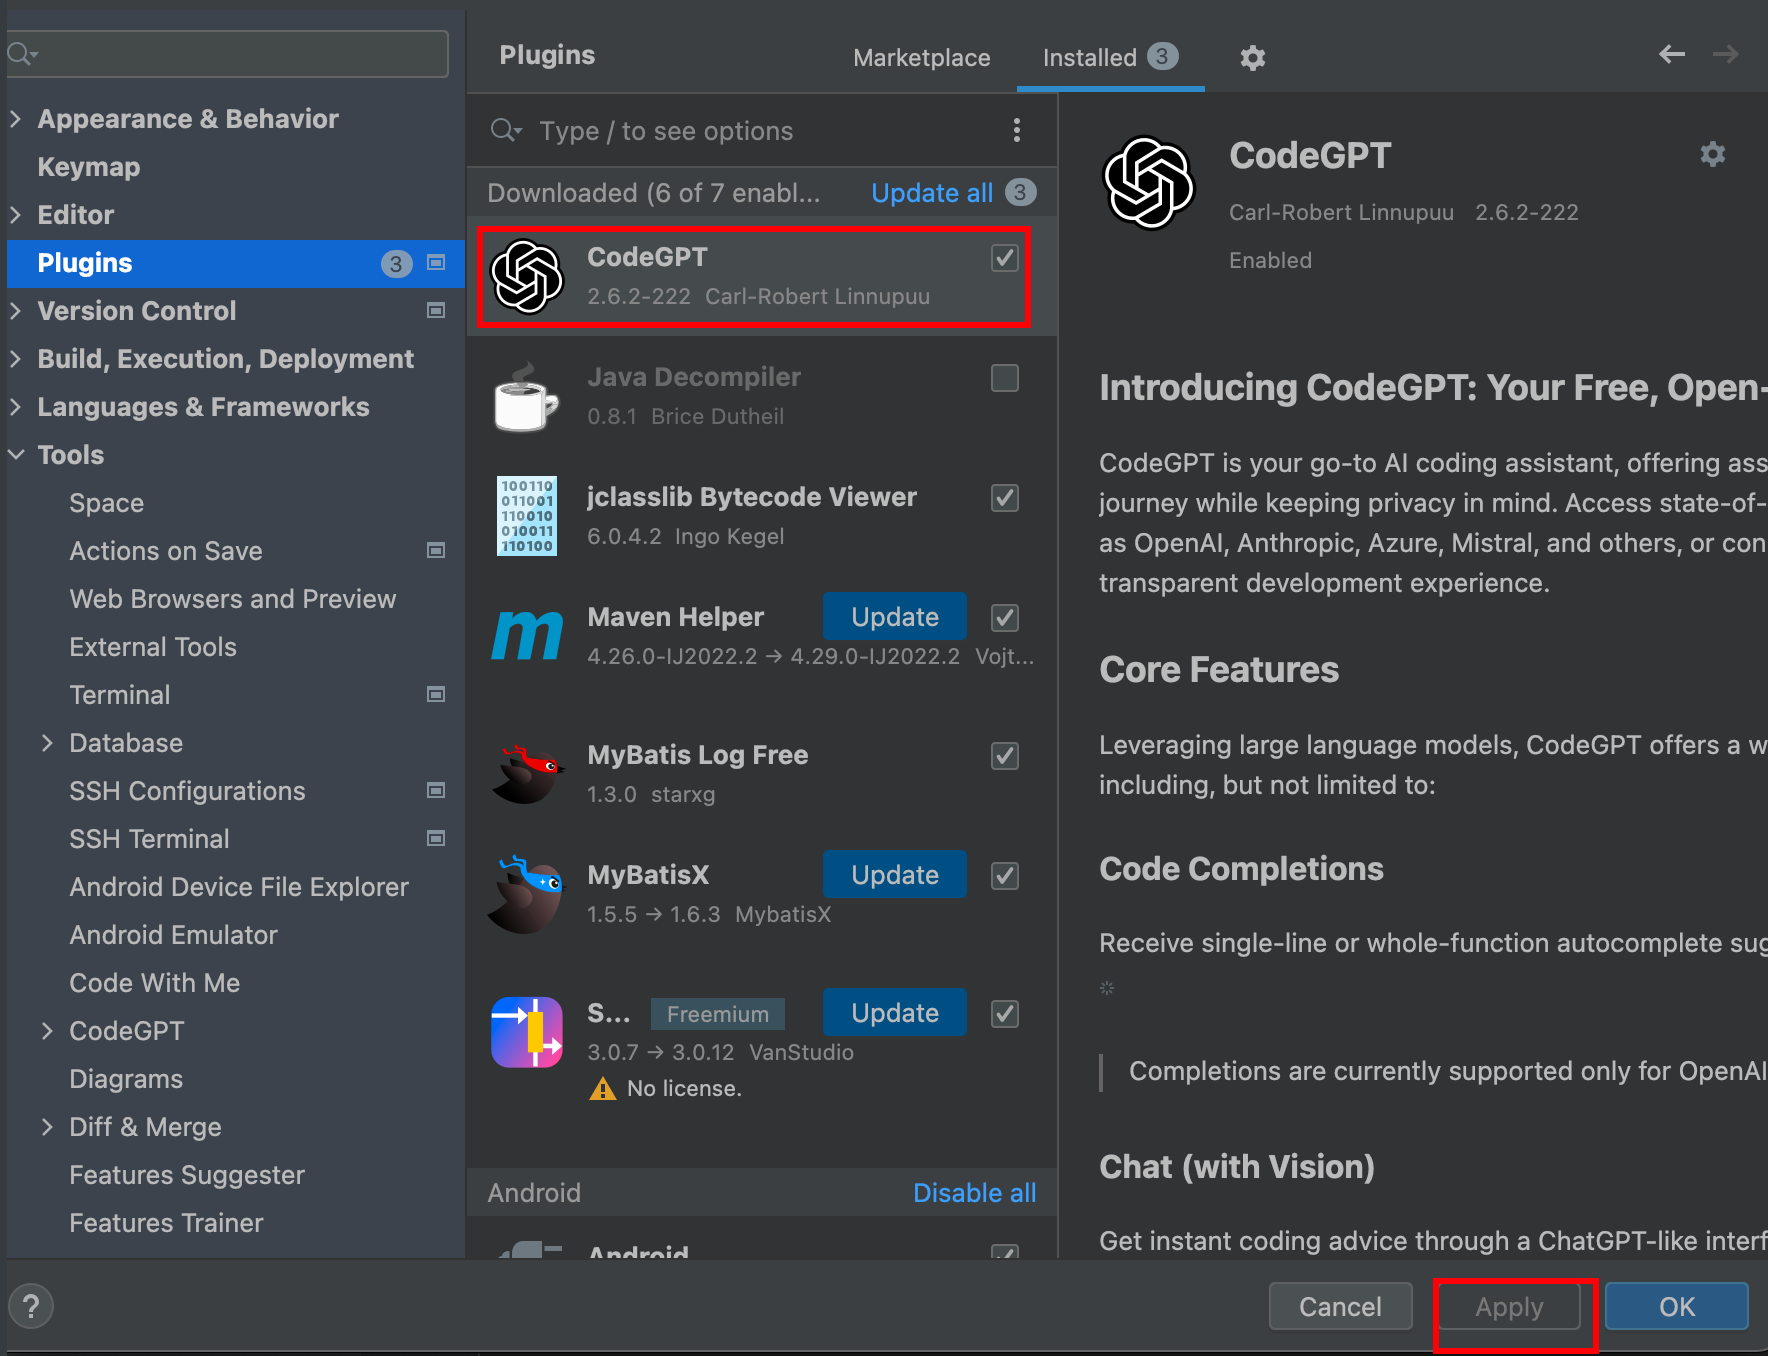This screenshot has height=1356, width=1768.
Task: Open plugin search options three-dot menu
Action: click(1017, 130)
